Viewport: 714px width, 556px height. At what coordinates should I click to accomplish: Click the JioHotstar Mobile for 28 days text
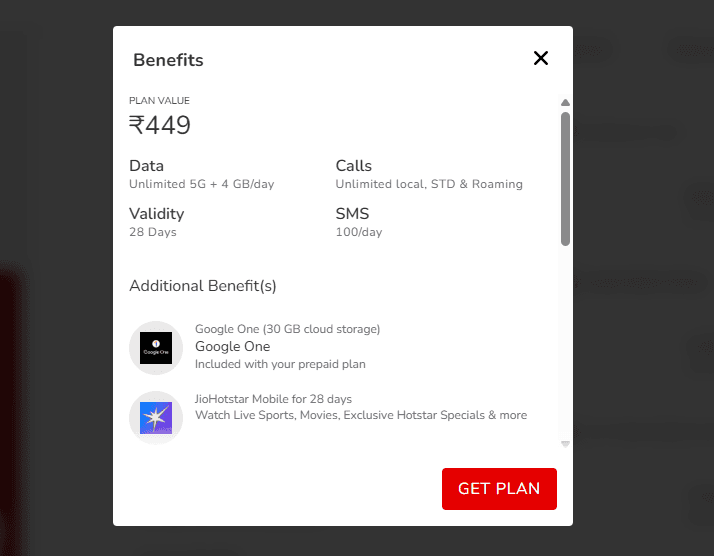[273, 399]
